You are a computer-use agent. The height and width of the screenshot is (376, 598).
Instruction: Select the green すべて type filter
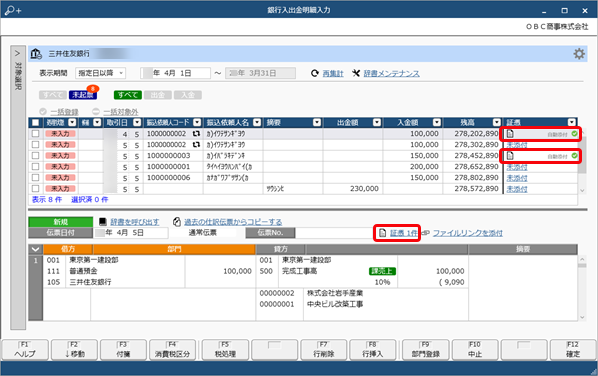(128, 95)
